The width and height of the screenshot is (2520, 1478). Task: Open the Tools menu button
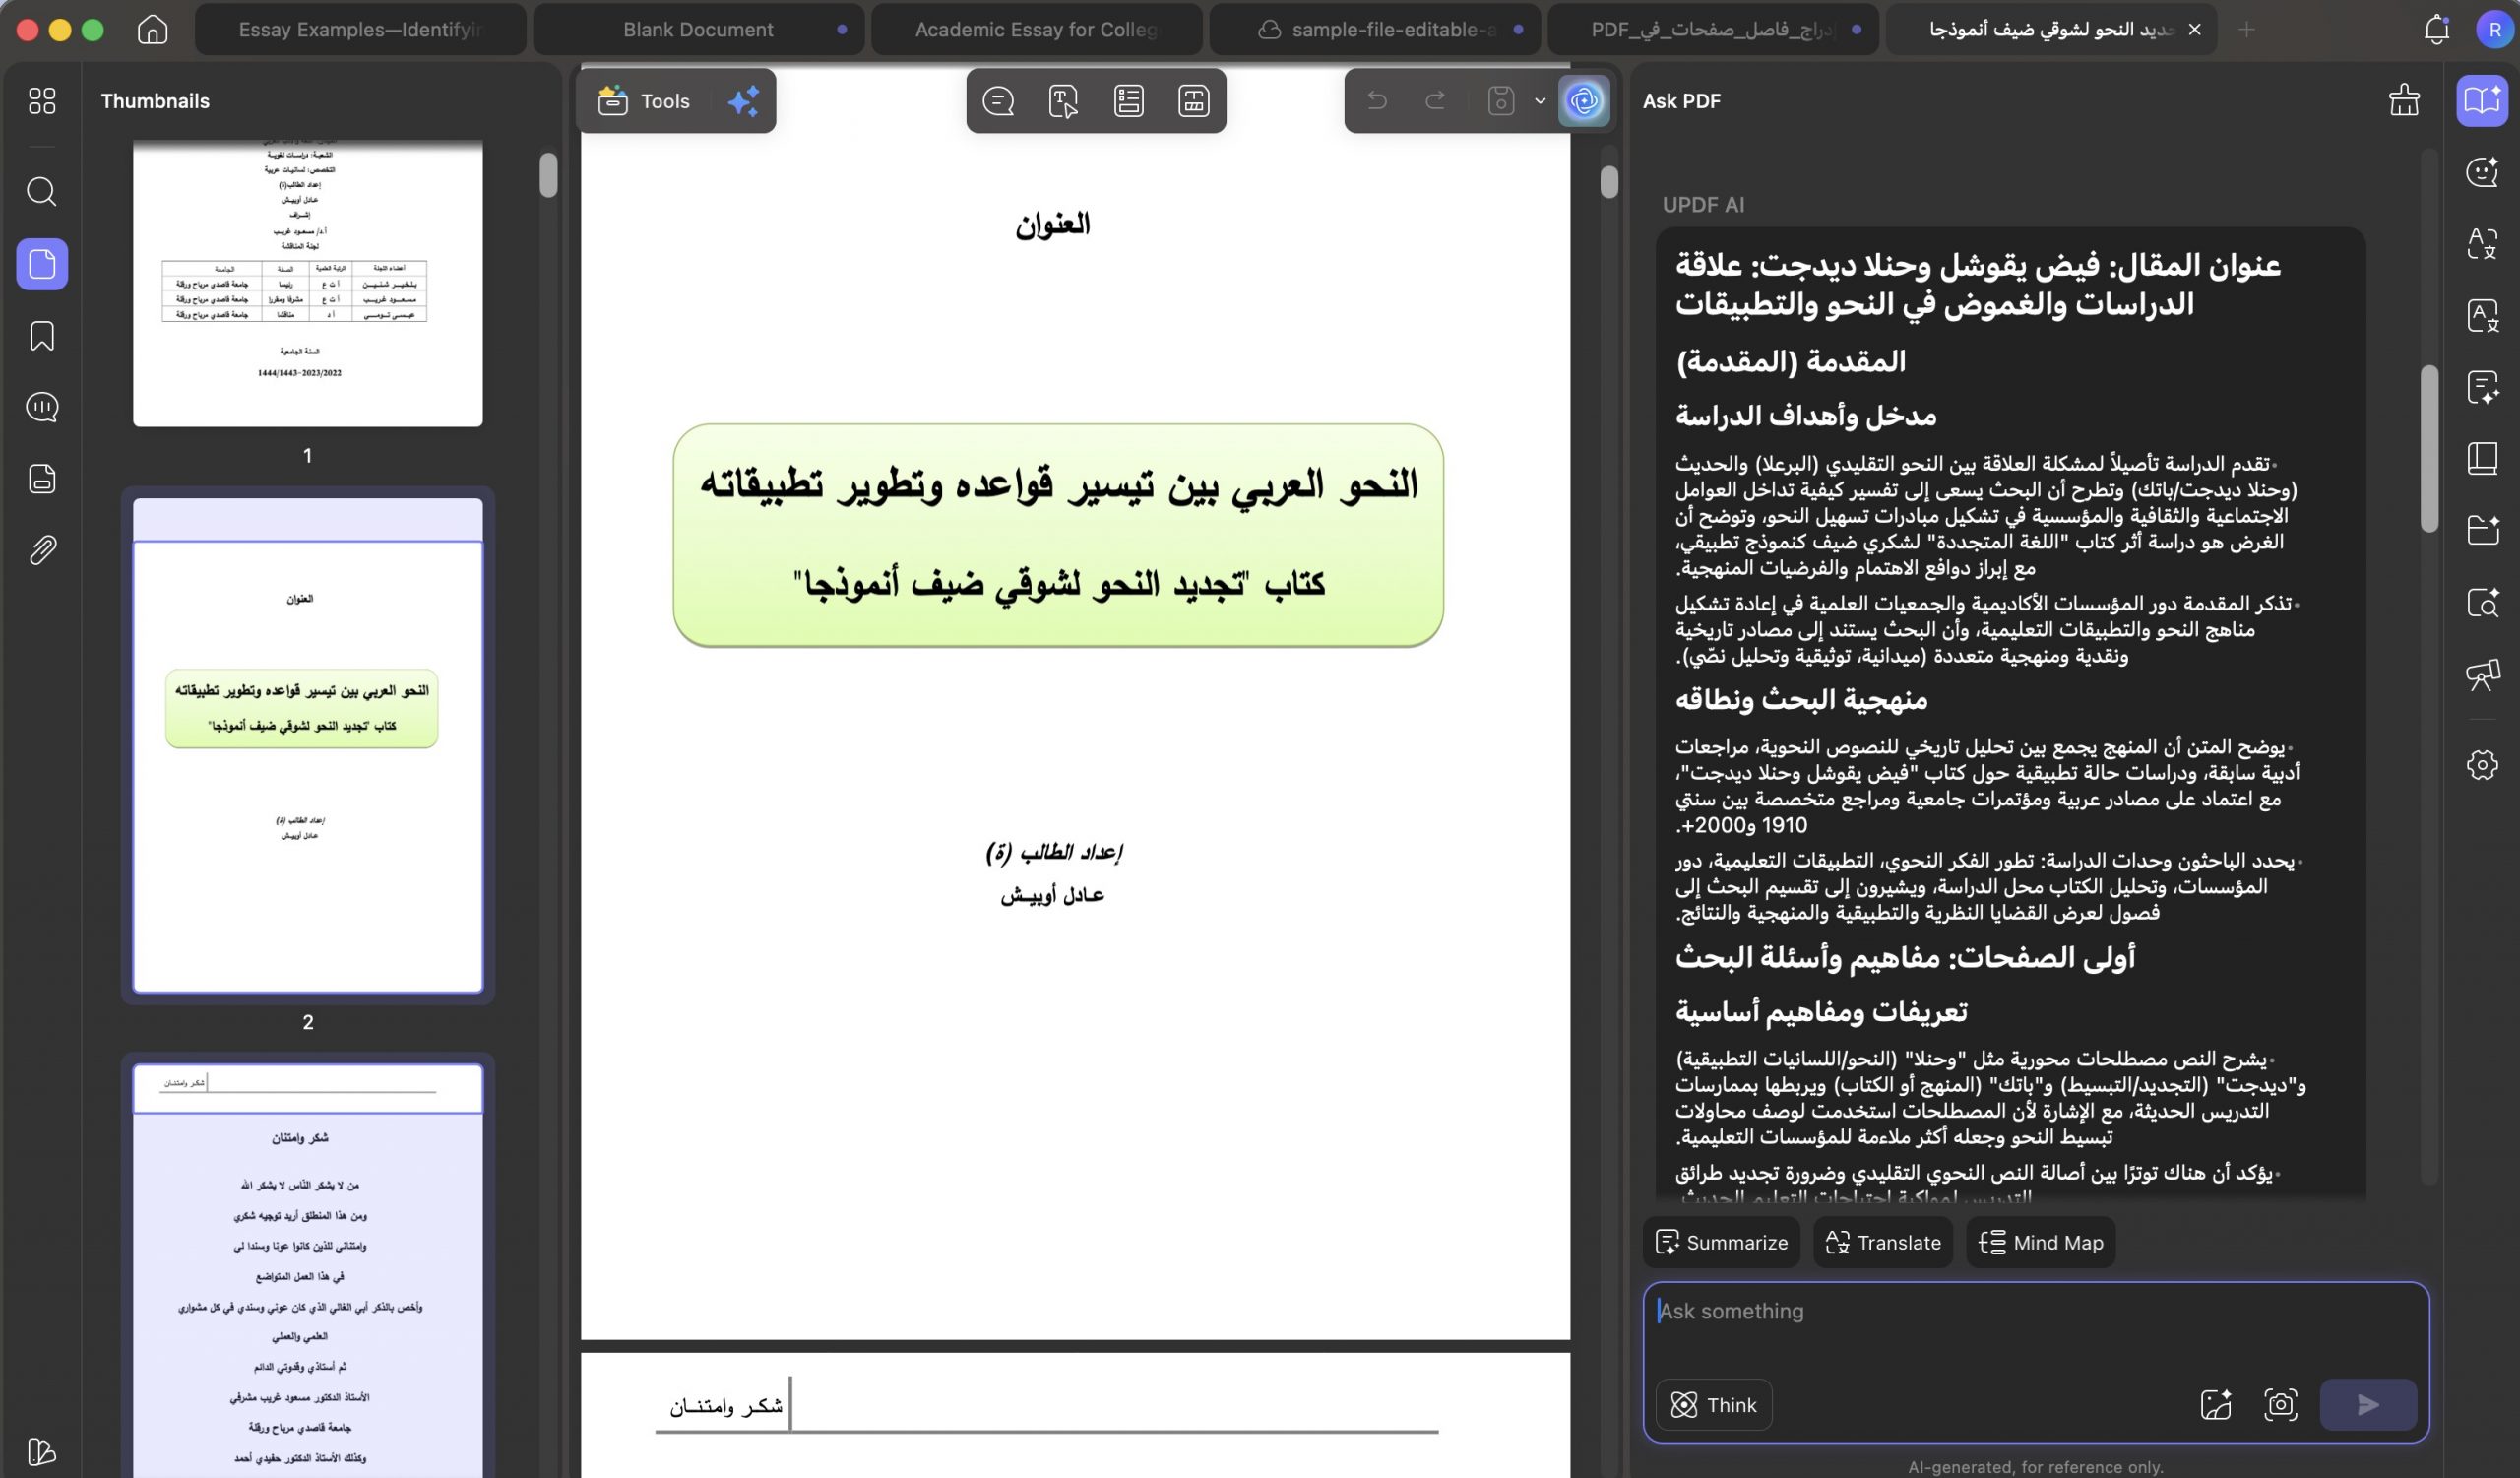645,101
